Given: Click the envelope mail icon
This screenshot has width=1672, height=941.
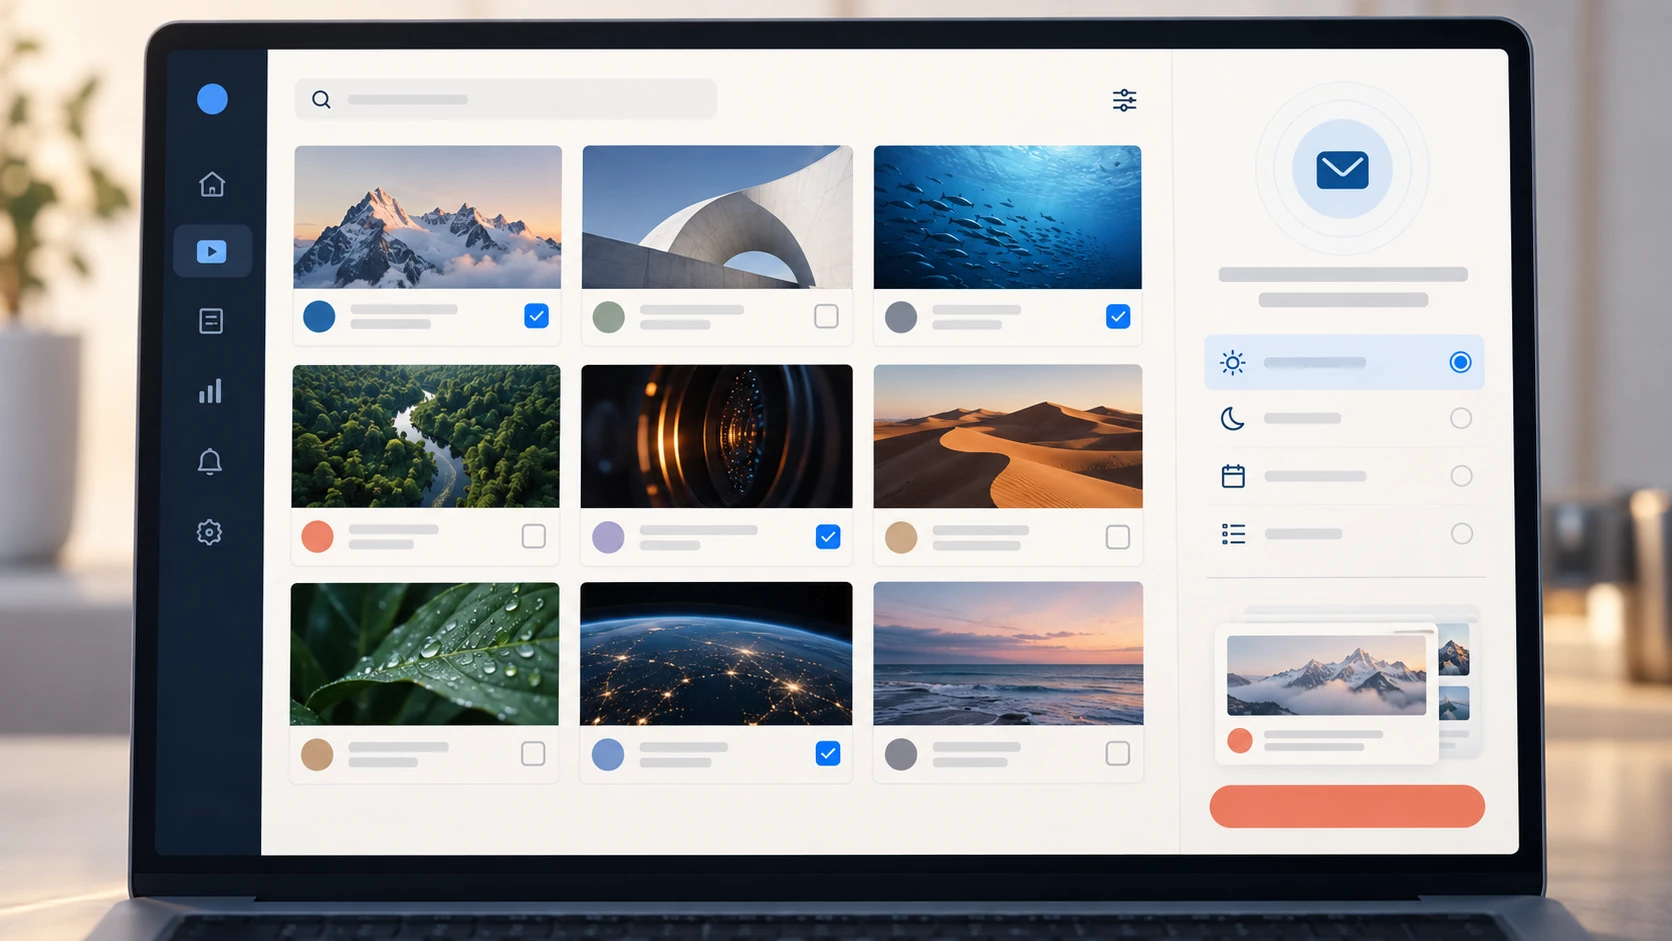Looking at the screenshot, I should pyautogui.click(x=1342, y=170).
